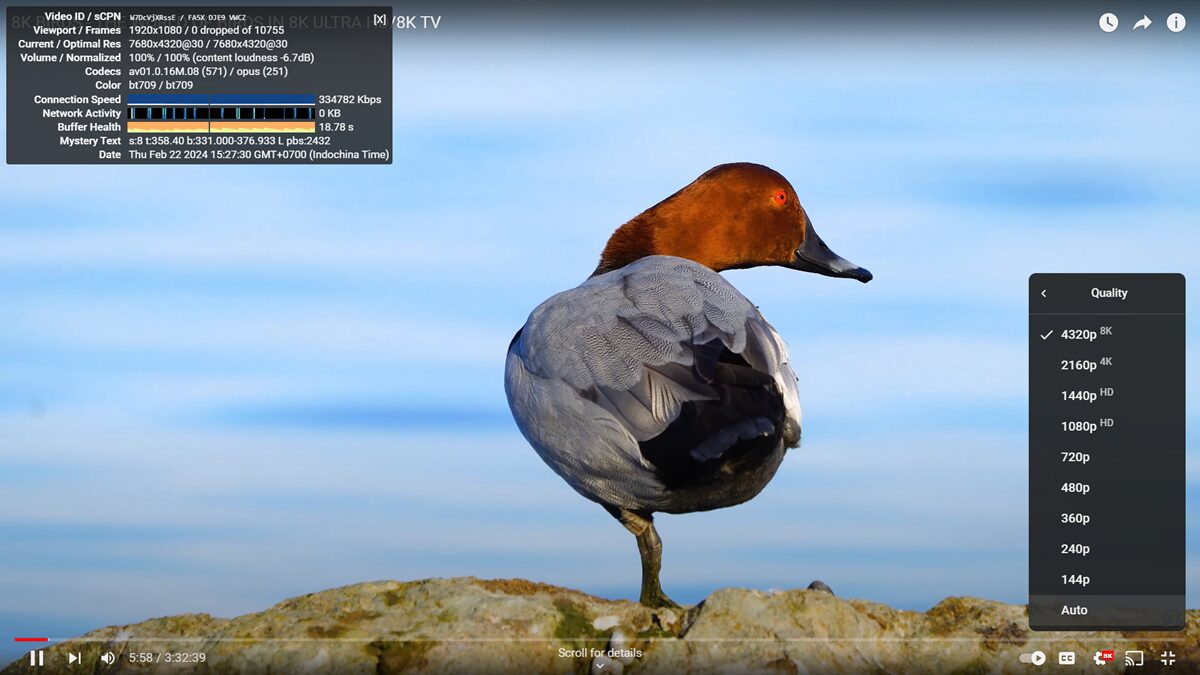Skip to the next video

coord(74,658)
